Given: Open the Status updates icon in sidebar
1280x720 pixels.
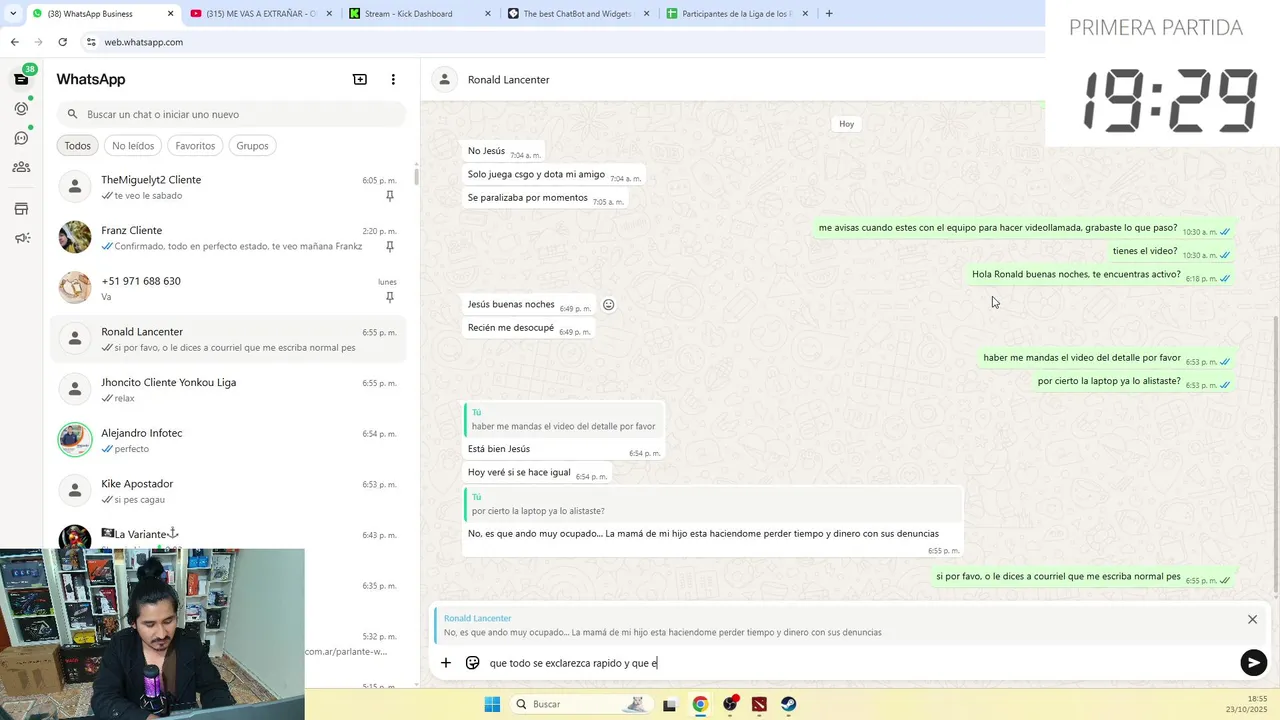Looking at the screenshot, I should [x=21, y=108].
